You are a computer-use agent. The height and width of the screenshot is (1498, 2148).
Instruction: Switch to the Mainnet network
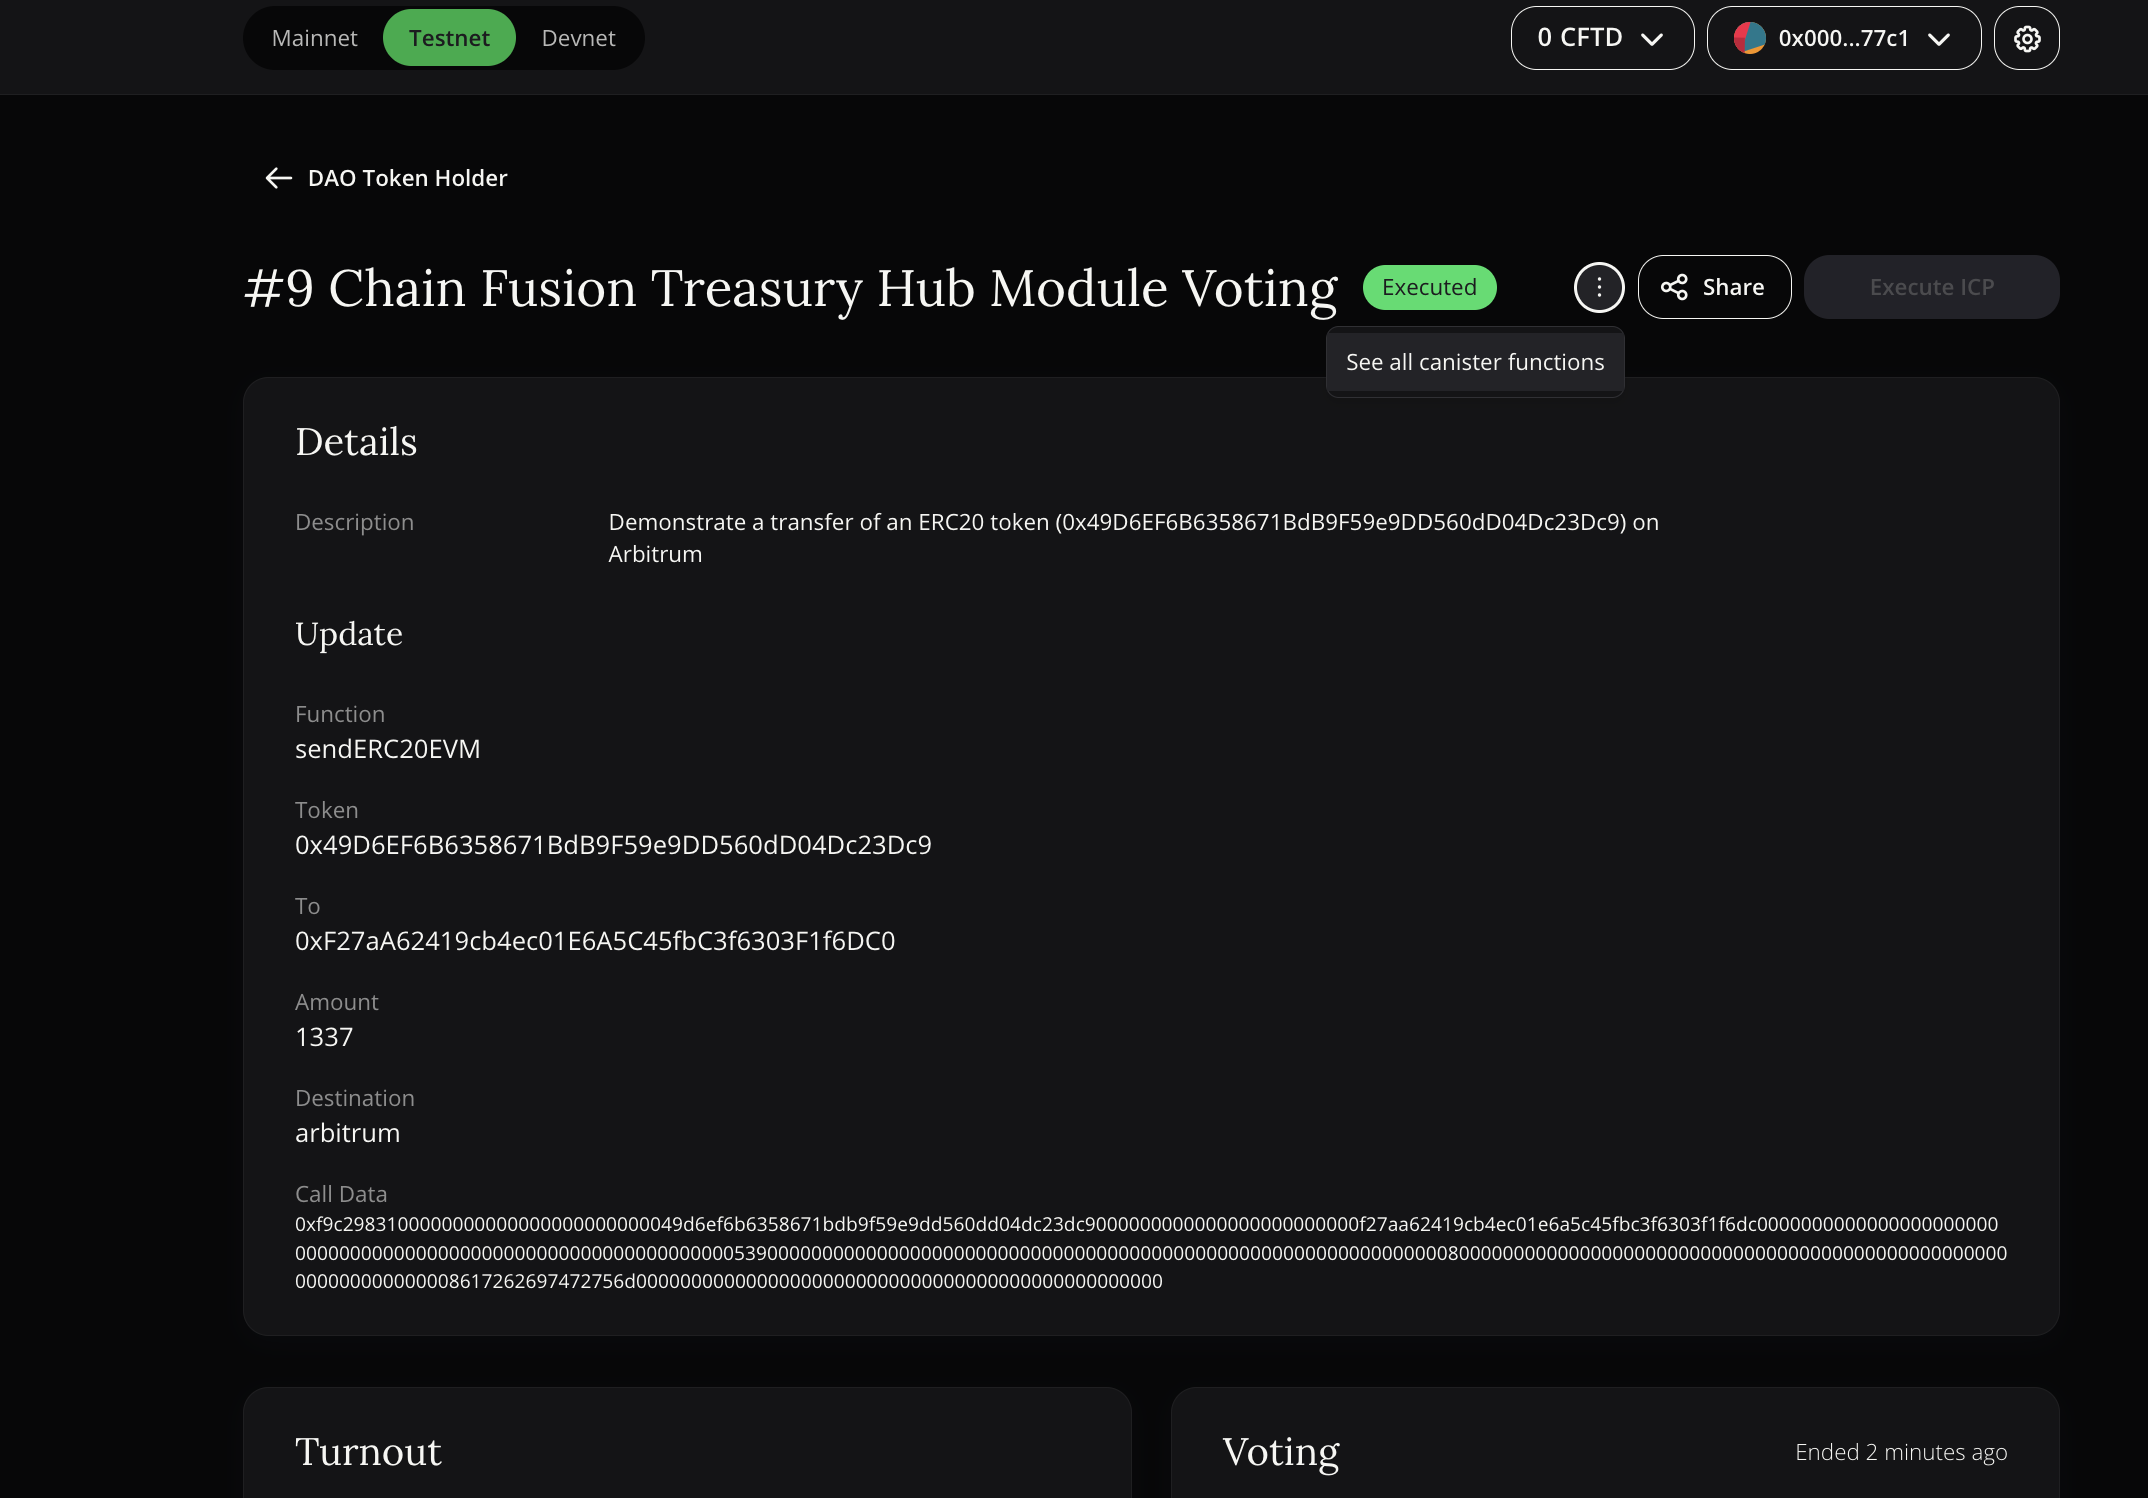pos(314,37)
